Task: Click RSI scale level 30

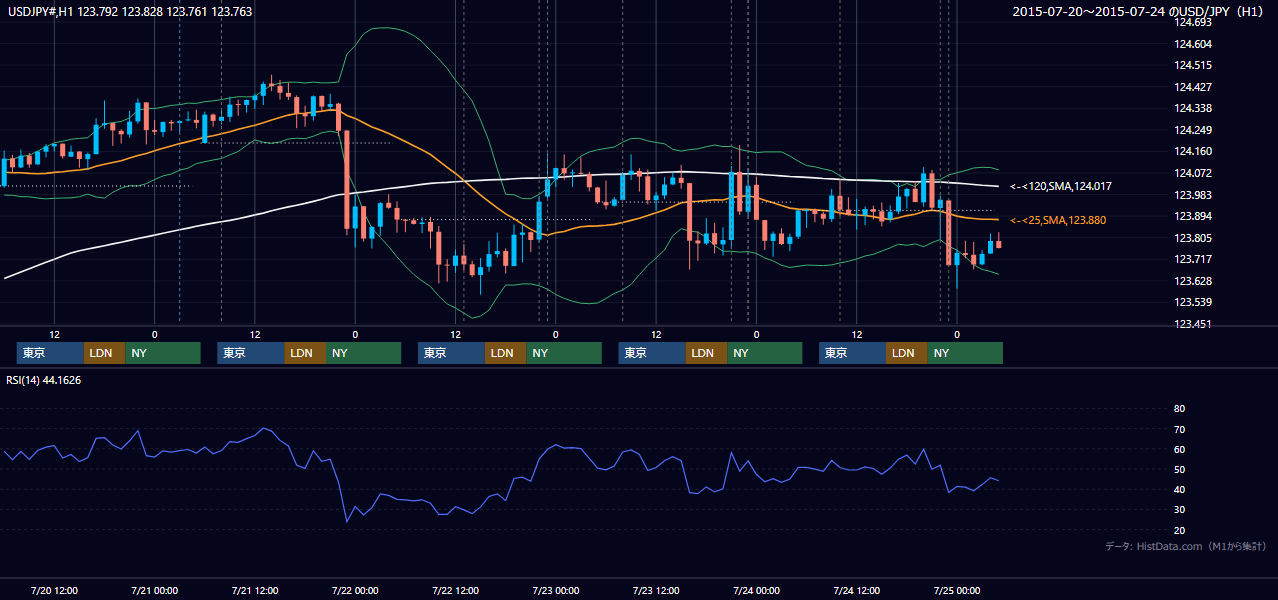Action: 1179,510
